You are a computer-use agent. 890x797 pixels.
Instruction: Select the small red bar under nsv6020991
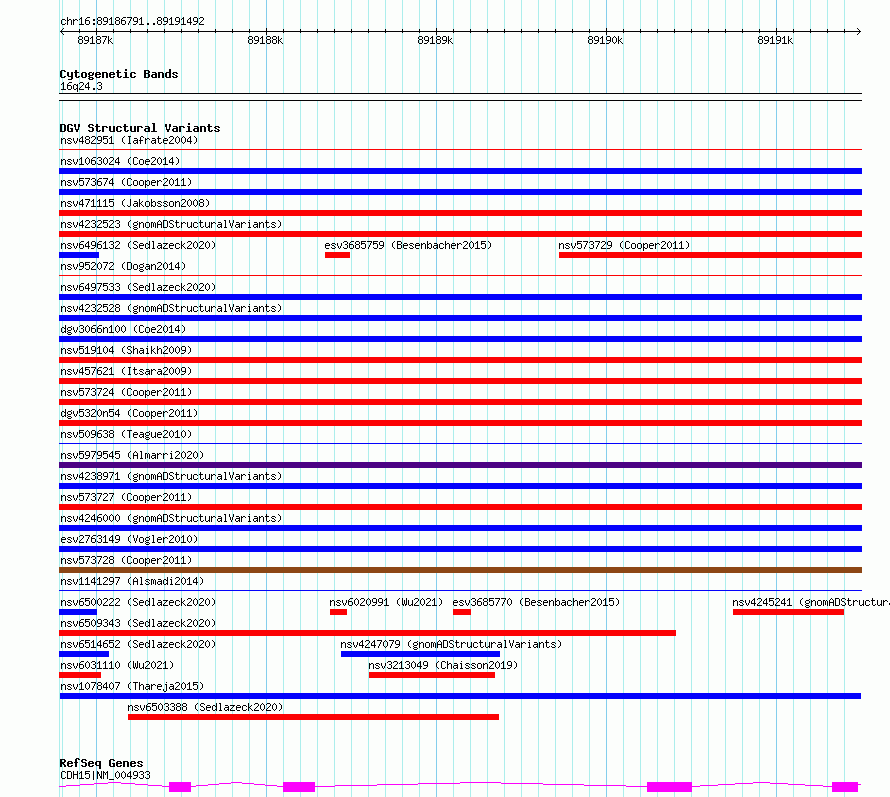(x=338, y=612)
